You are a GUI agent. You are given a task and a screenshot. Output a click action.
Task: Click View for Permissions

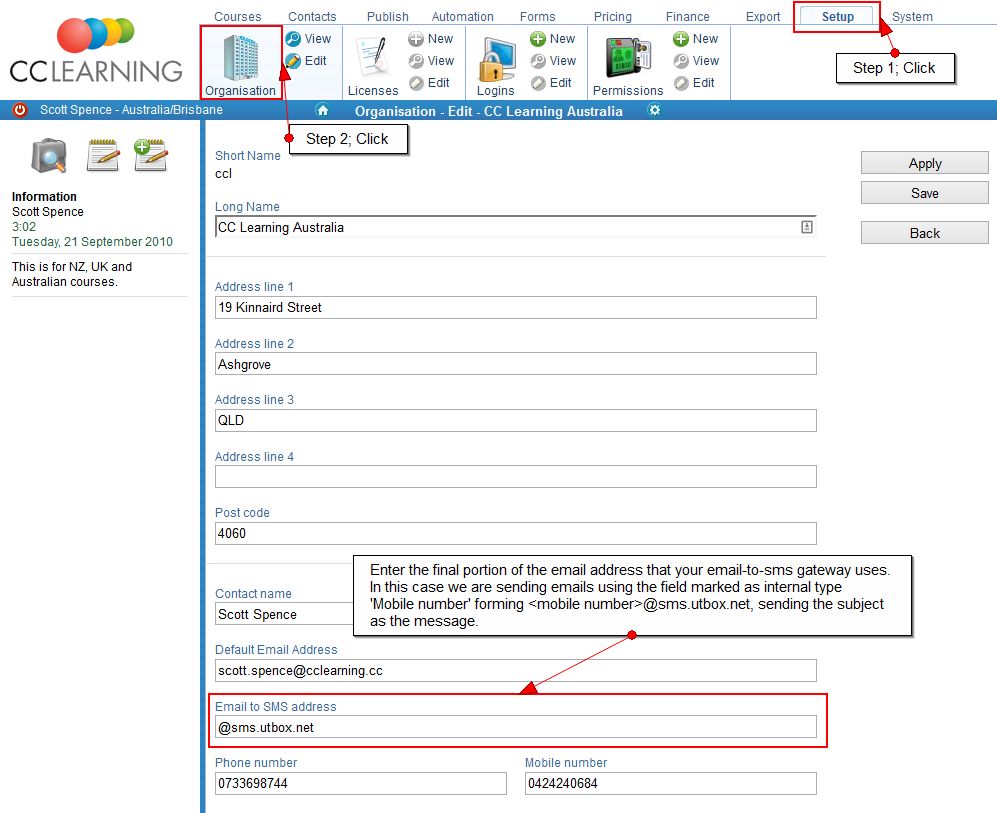click(x=696, y=61)
